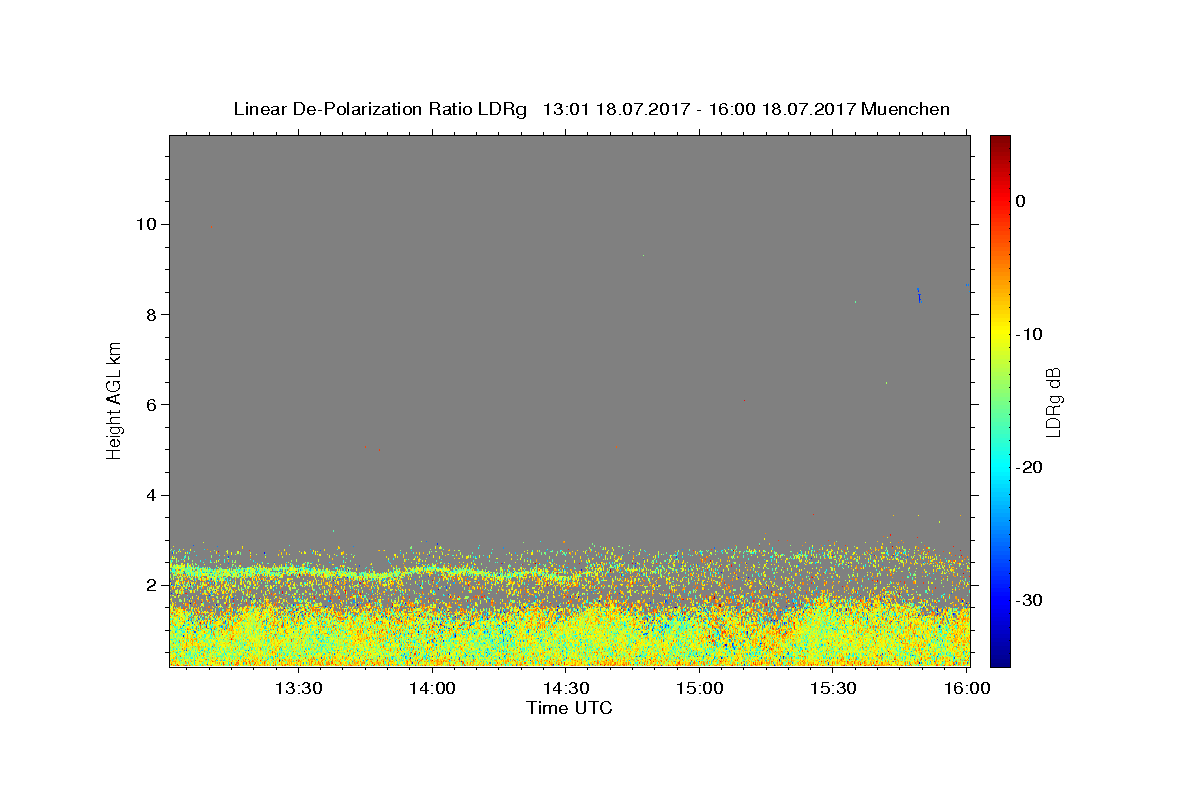Click the 15:00 time axis label
The height and width of the screenshot is (800, 1200).
coord(700,688)
